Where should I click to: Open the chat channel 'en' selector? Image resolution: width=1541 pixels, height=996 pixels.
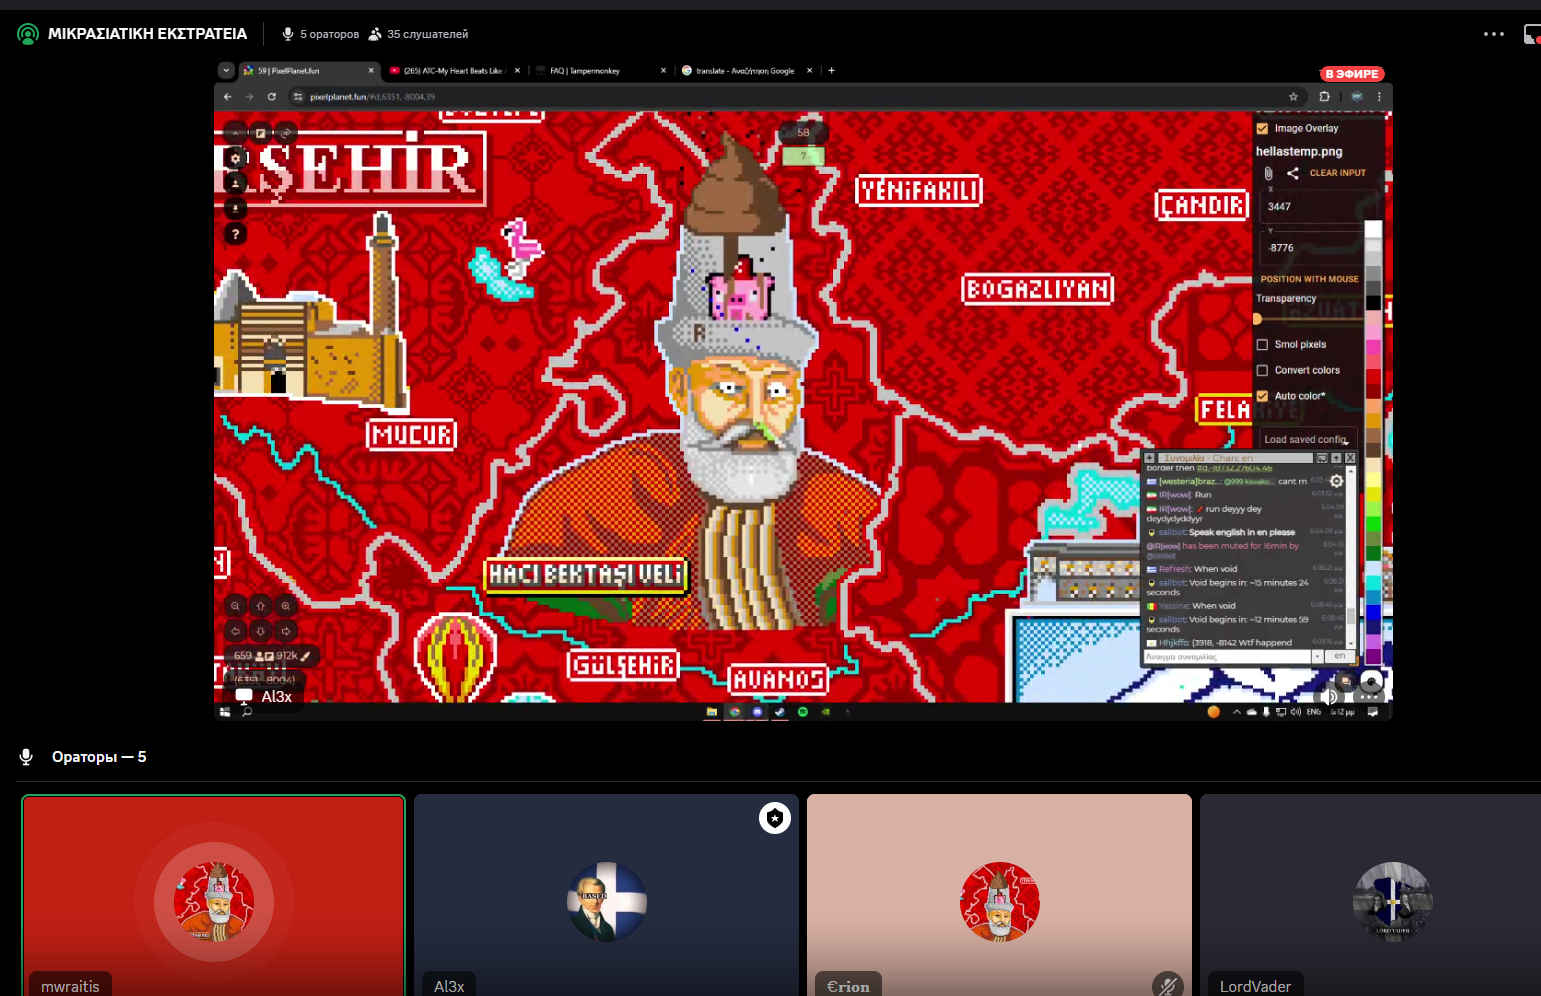coord(1339,656)
